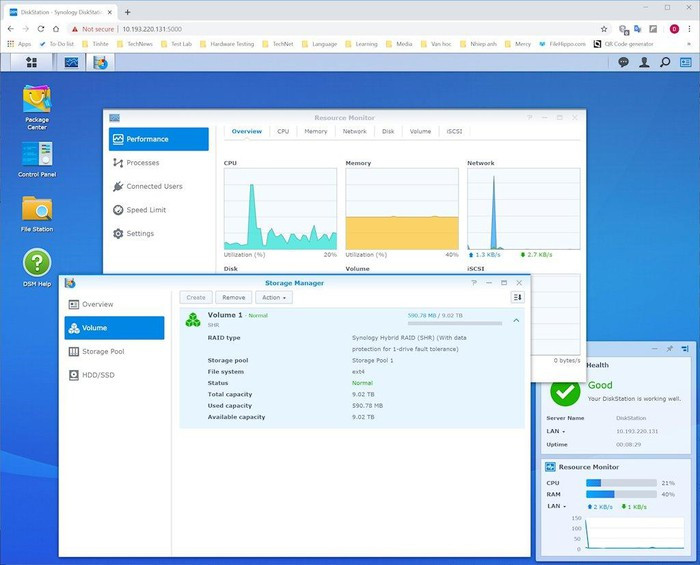Open the DSM notifications chat bubble icon
This screenshot has width=700, height=565.
(623, 62)
